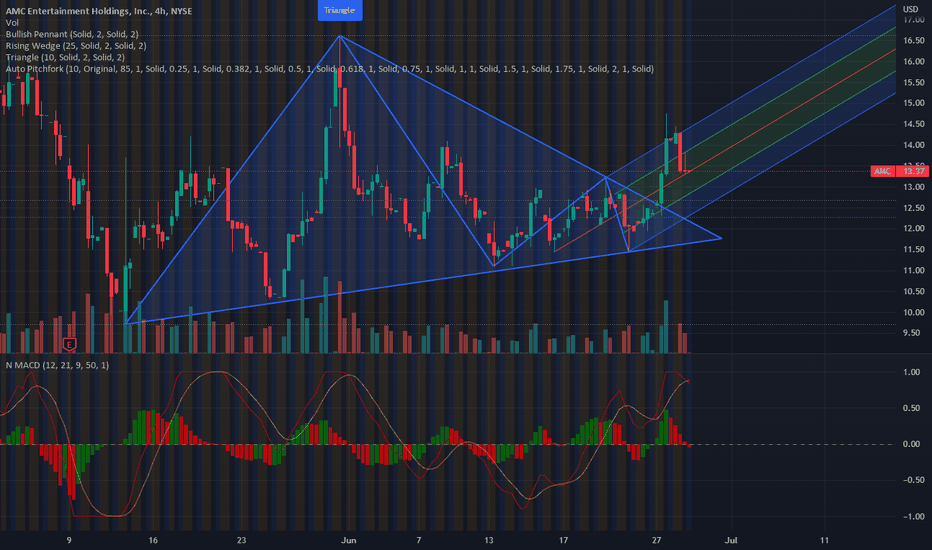Click the MACD 1.00 scale label

(x=911, y=372)
